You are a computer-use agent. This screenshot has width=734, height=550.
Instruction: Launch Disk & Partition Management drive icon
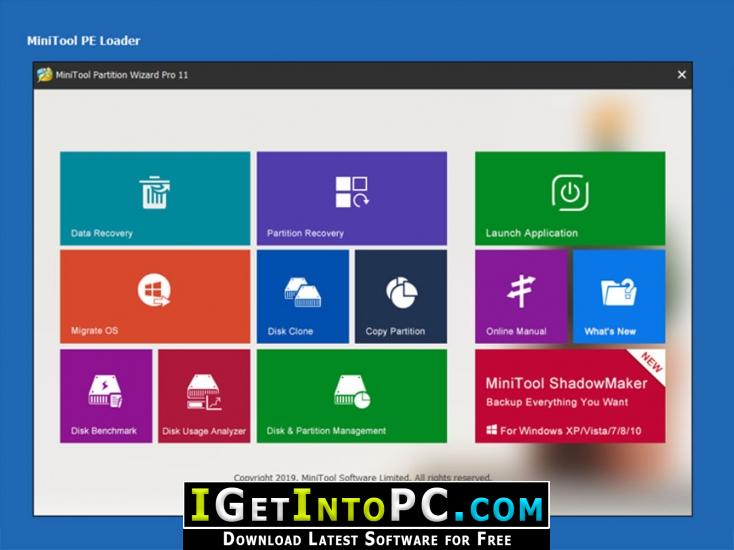coord(351,391)
